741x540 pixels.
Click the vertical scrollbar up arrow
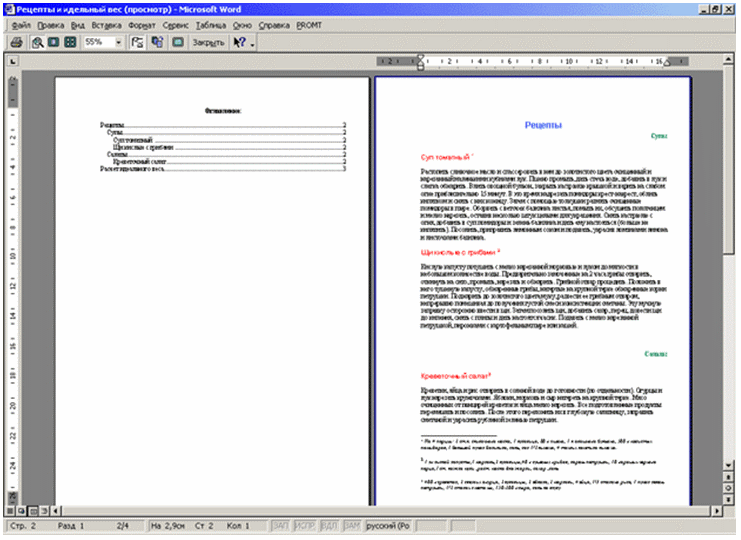pos(728,60)
